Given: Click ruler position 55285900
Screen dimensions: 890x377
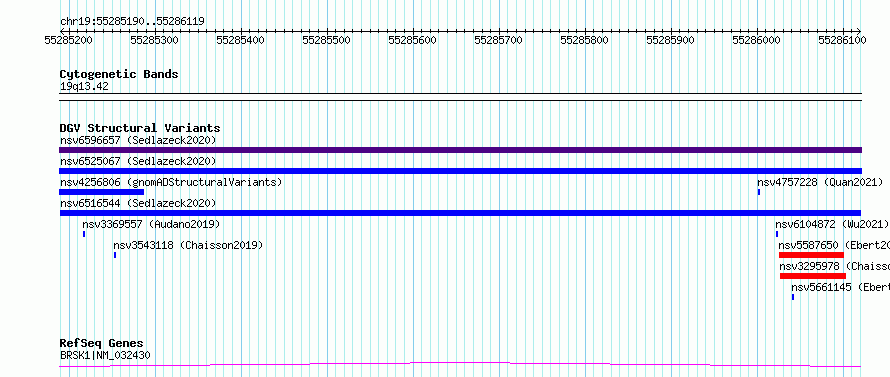Looking at the screenshot, I should pyautogui.click(x=670, y=40).
